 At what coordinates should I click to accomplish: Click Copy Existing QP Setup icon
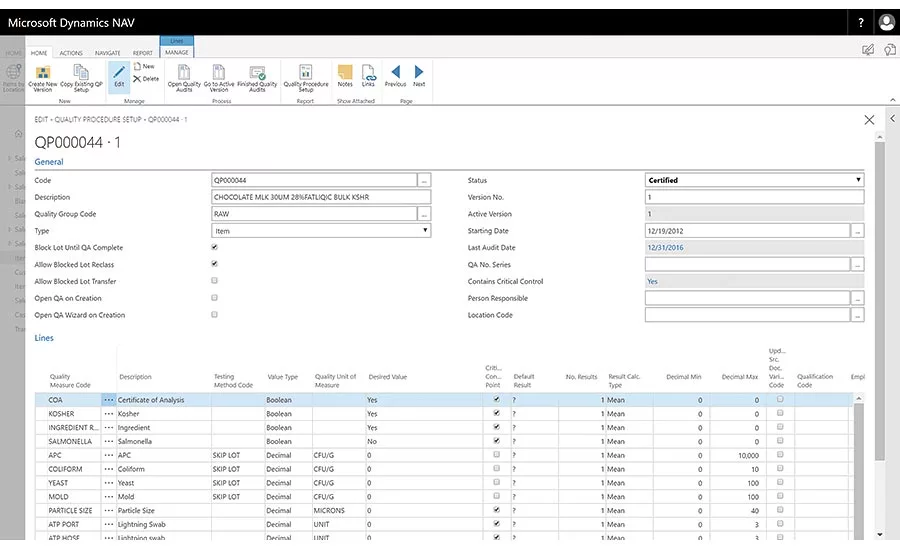[x=81, y=72]
